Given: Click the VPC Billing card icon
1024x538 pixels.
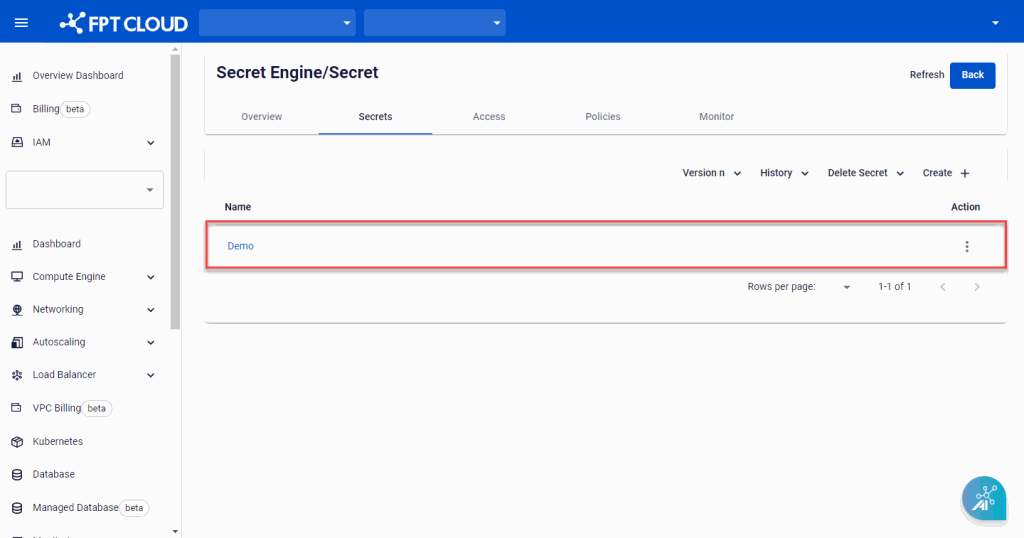Looking at the screenshot, I should (17, 407).
